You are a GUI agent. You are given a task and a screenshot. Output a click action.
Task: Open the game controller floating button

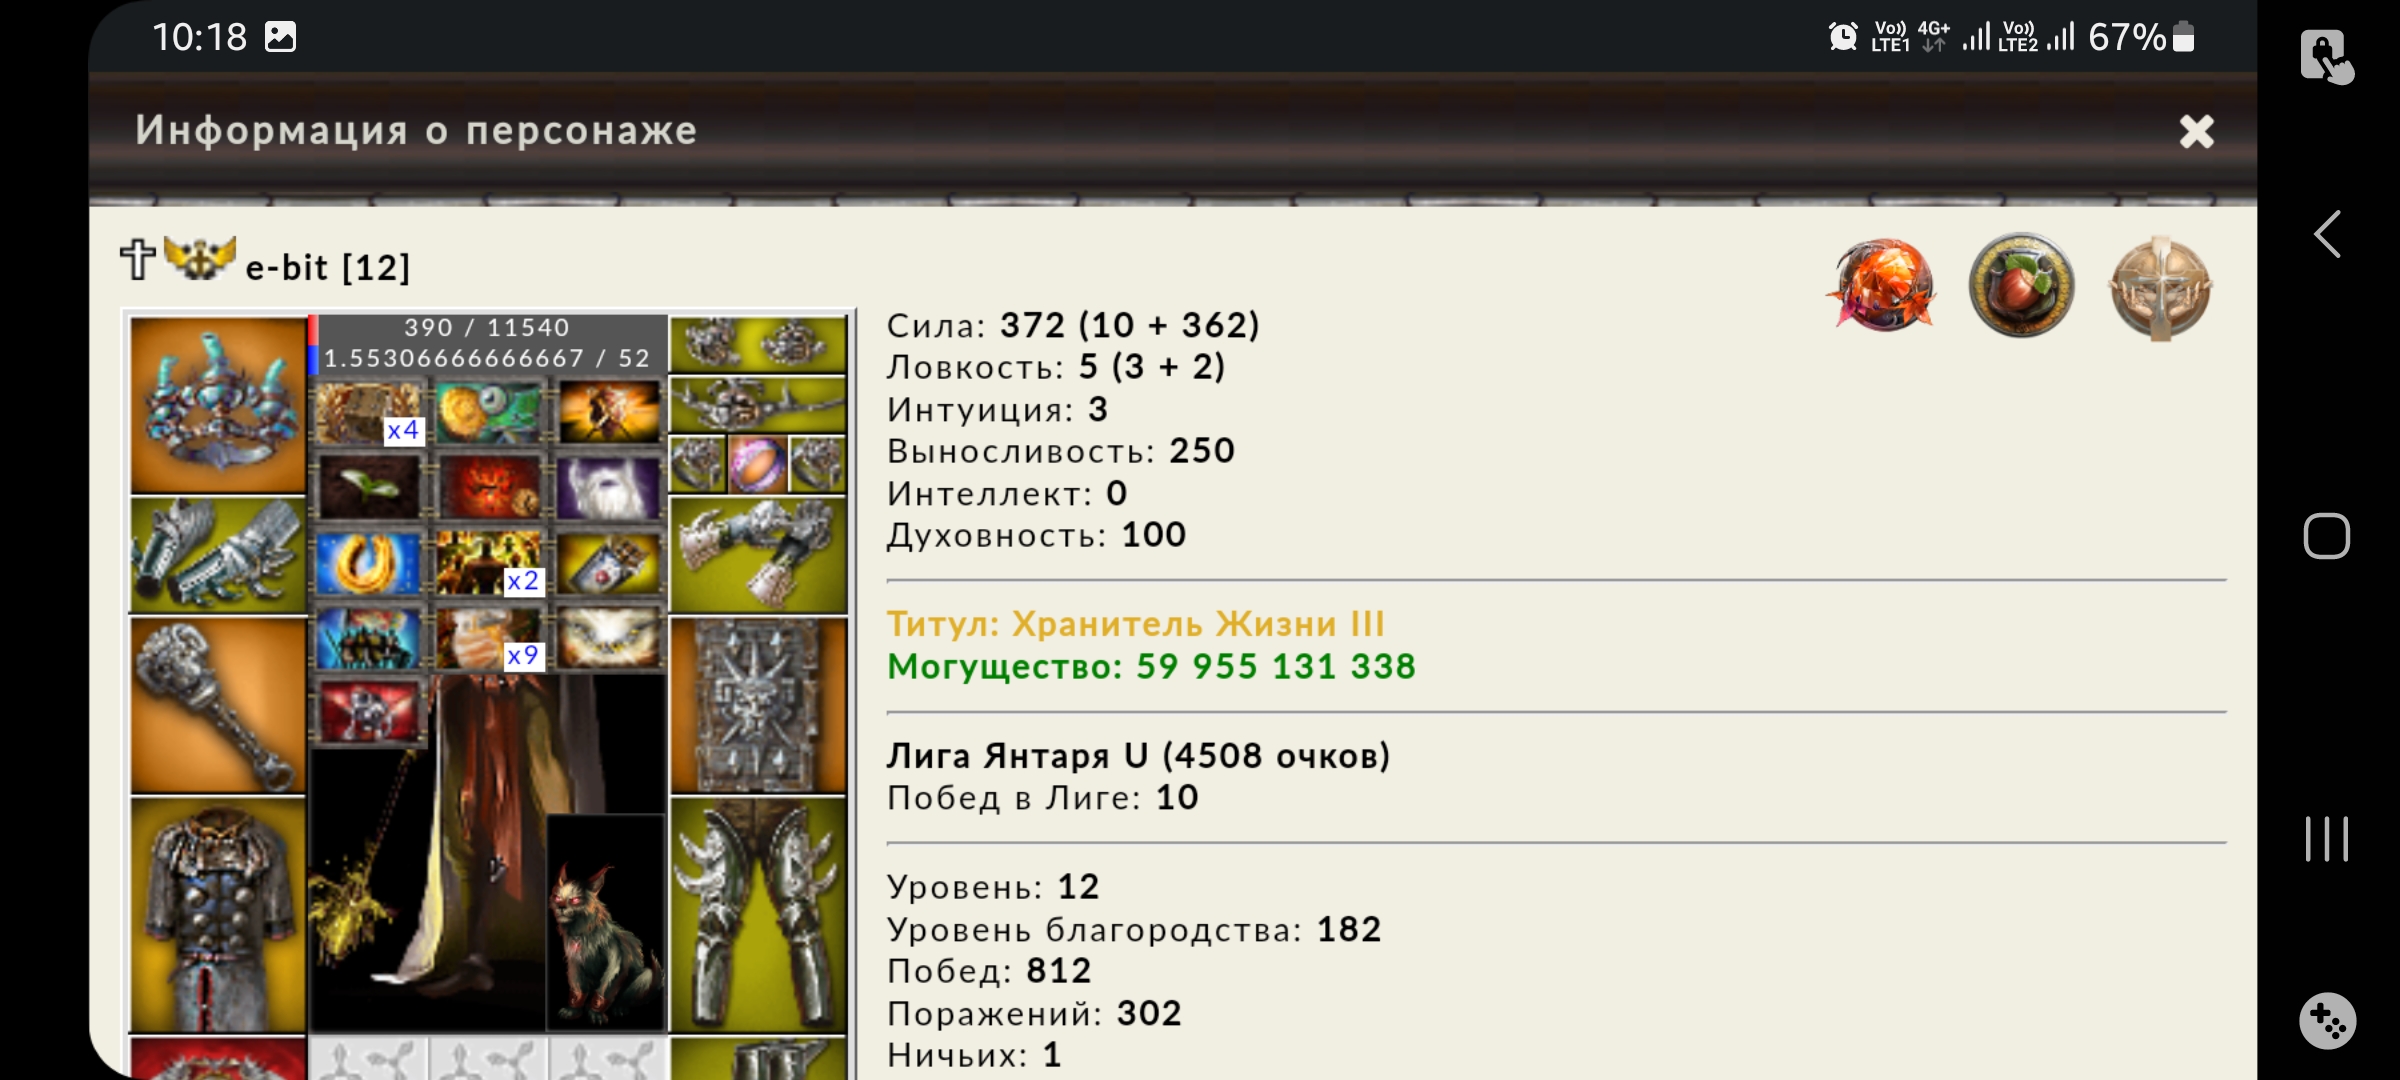tap(2328, 1021)
